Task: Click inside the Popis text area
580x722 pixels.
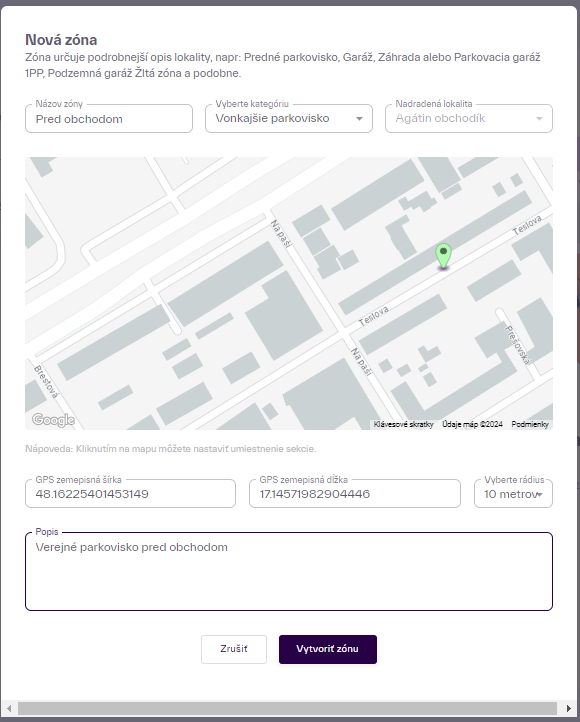Action: [289, 571]
